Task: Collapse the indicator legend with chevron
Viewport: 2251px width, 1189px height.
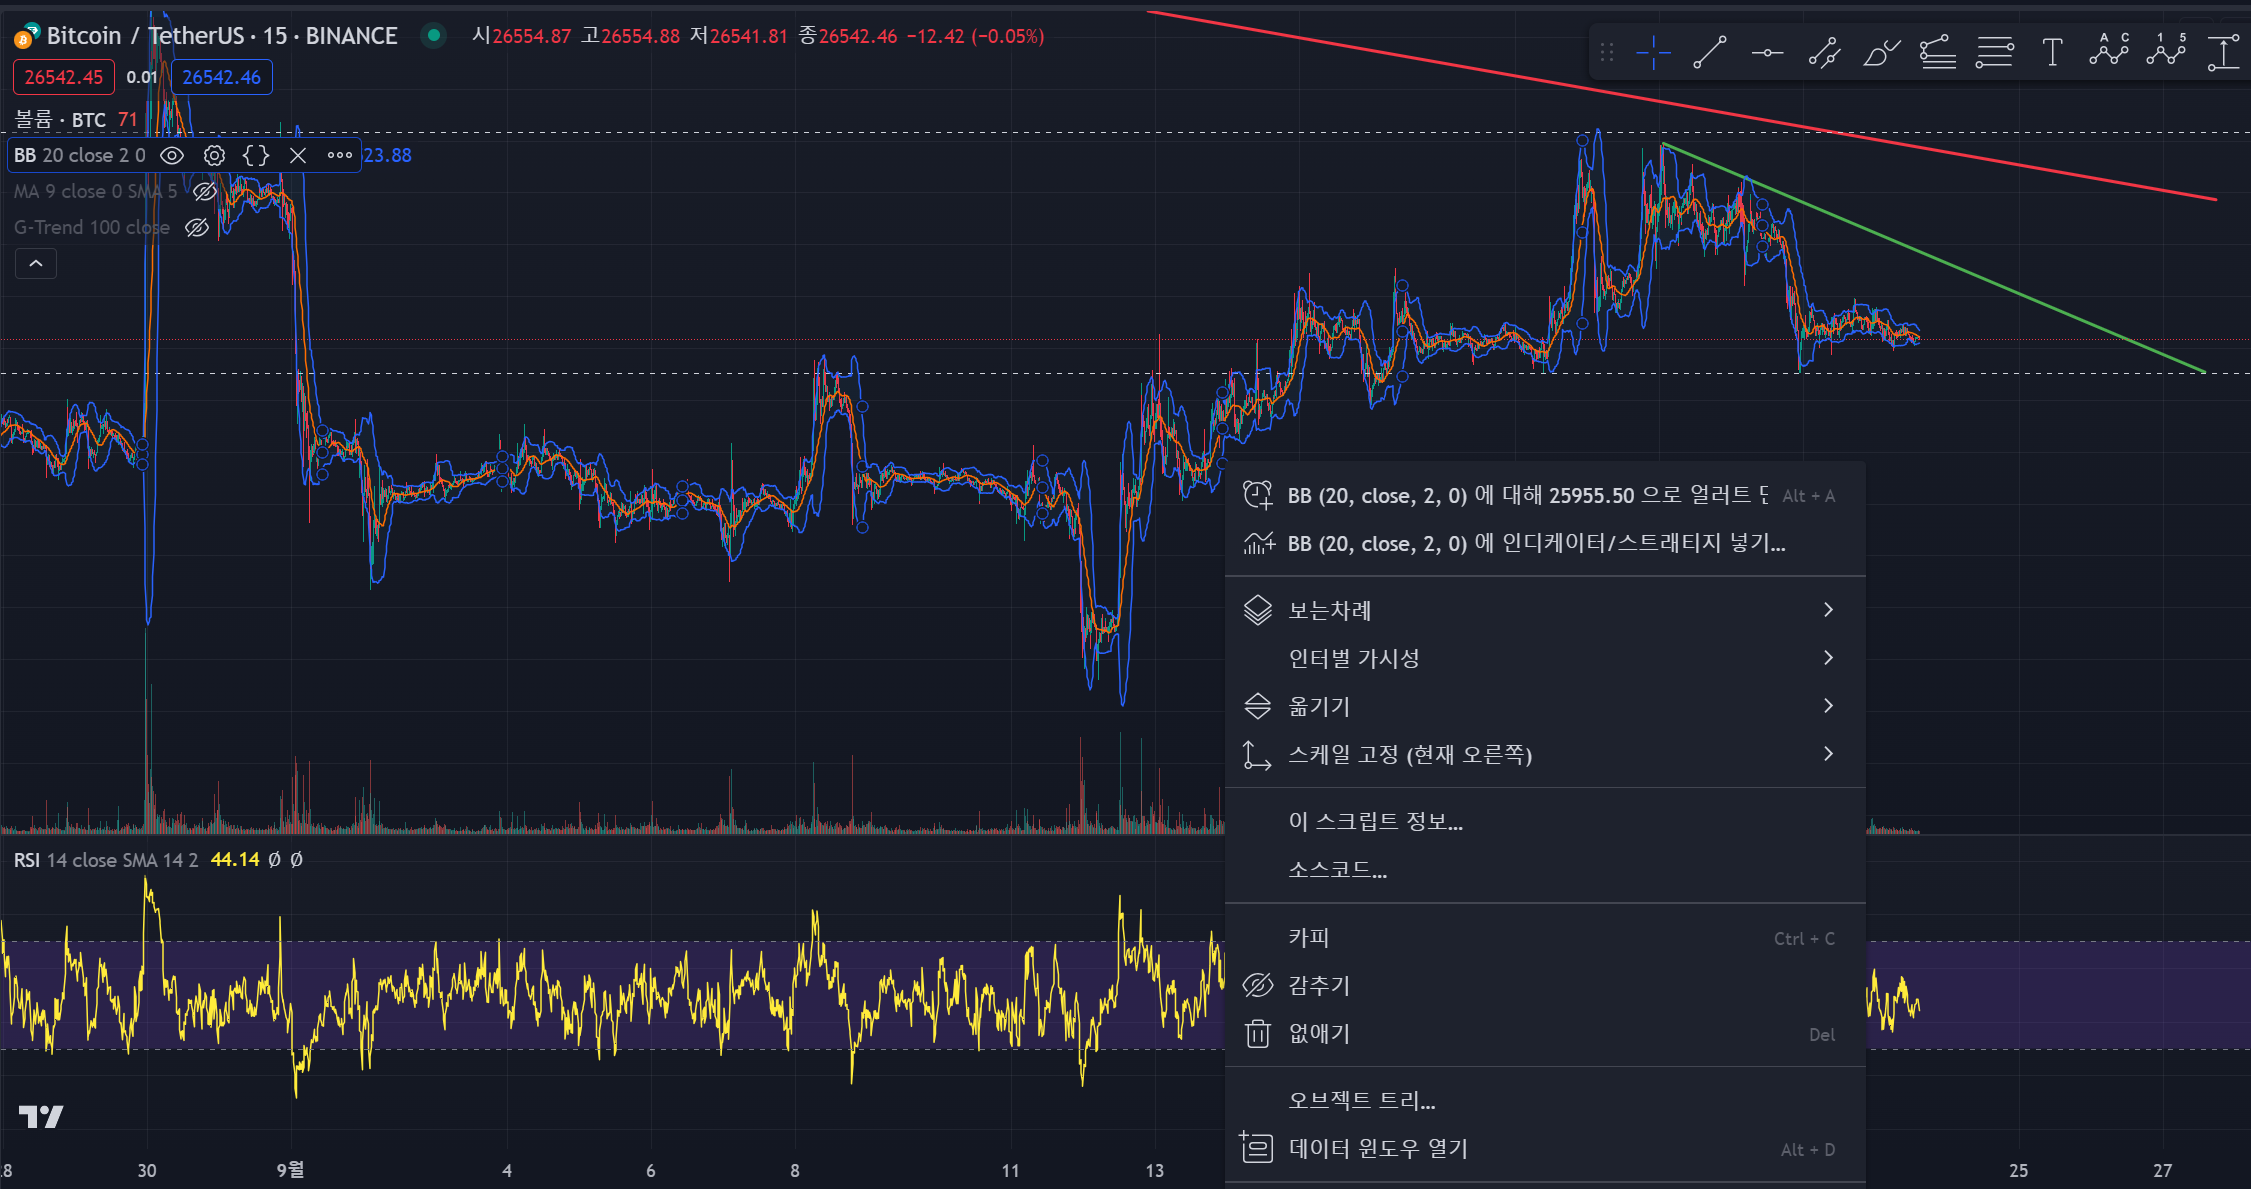Action: pyautogui.click(x=36, y=264)
